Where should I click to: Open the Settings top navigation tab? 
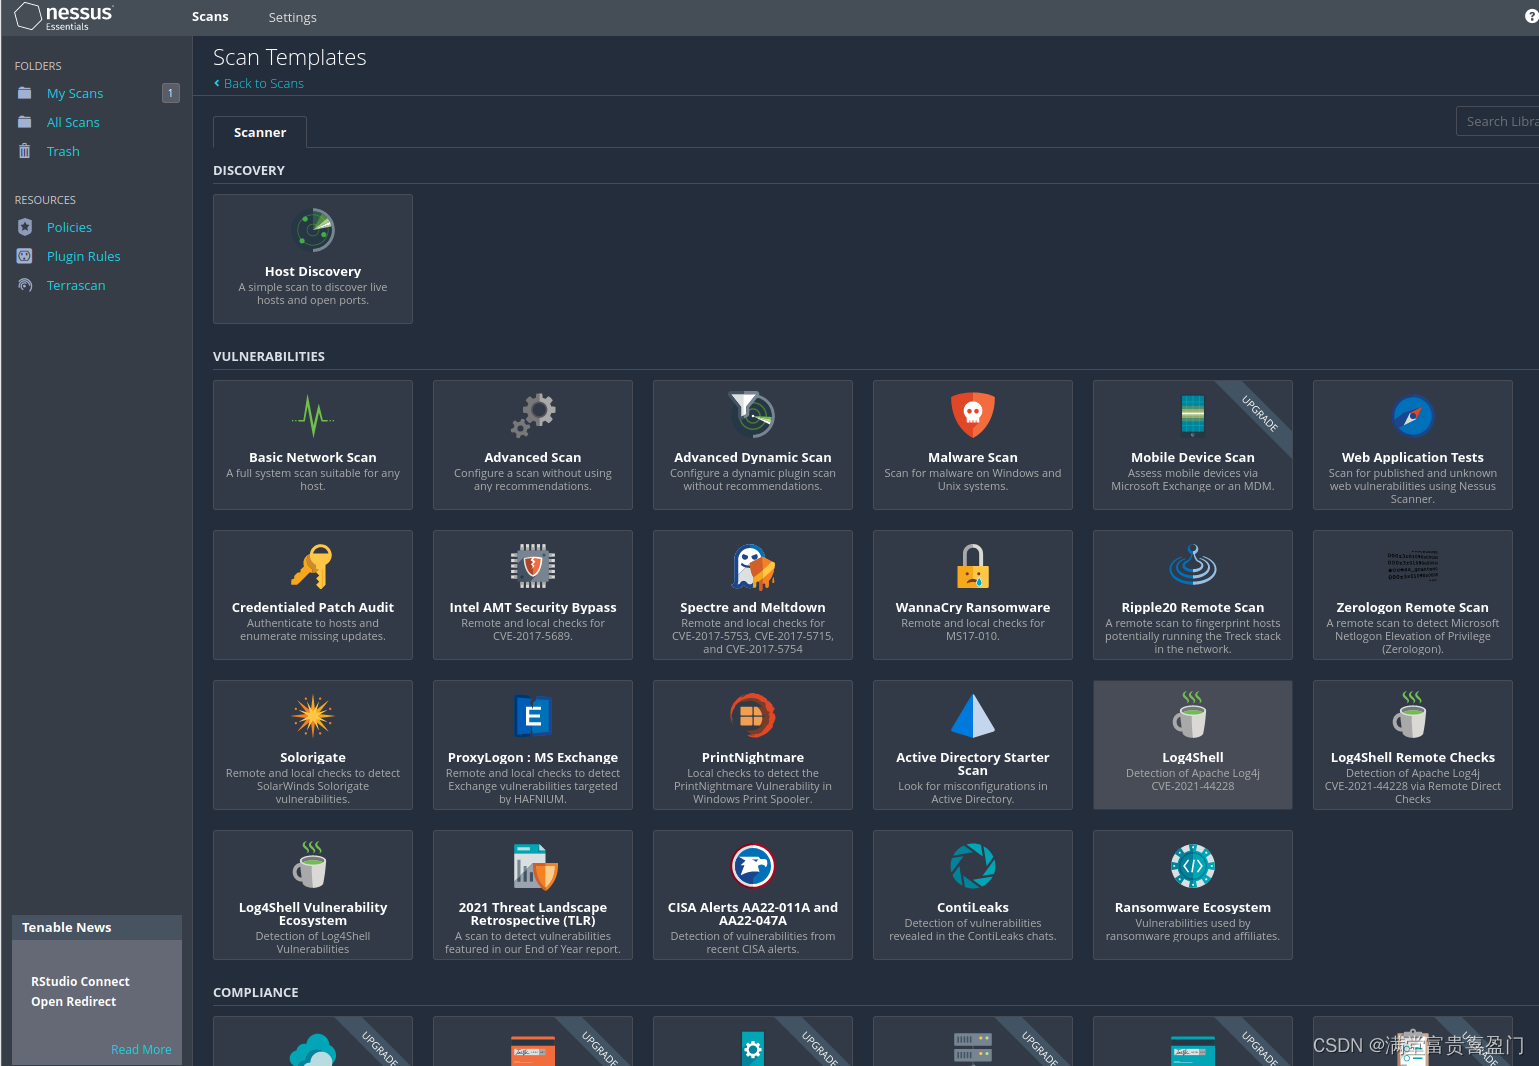click(292, 17)
